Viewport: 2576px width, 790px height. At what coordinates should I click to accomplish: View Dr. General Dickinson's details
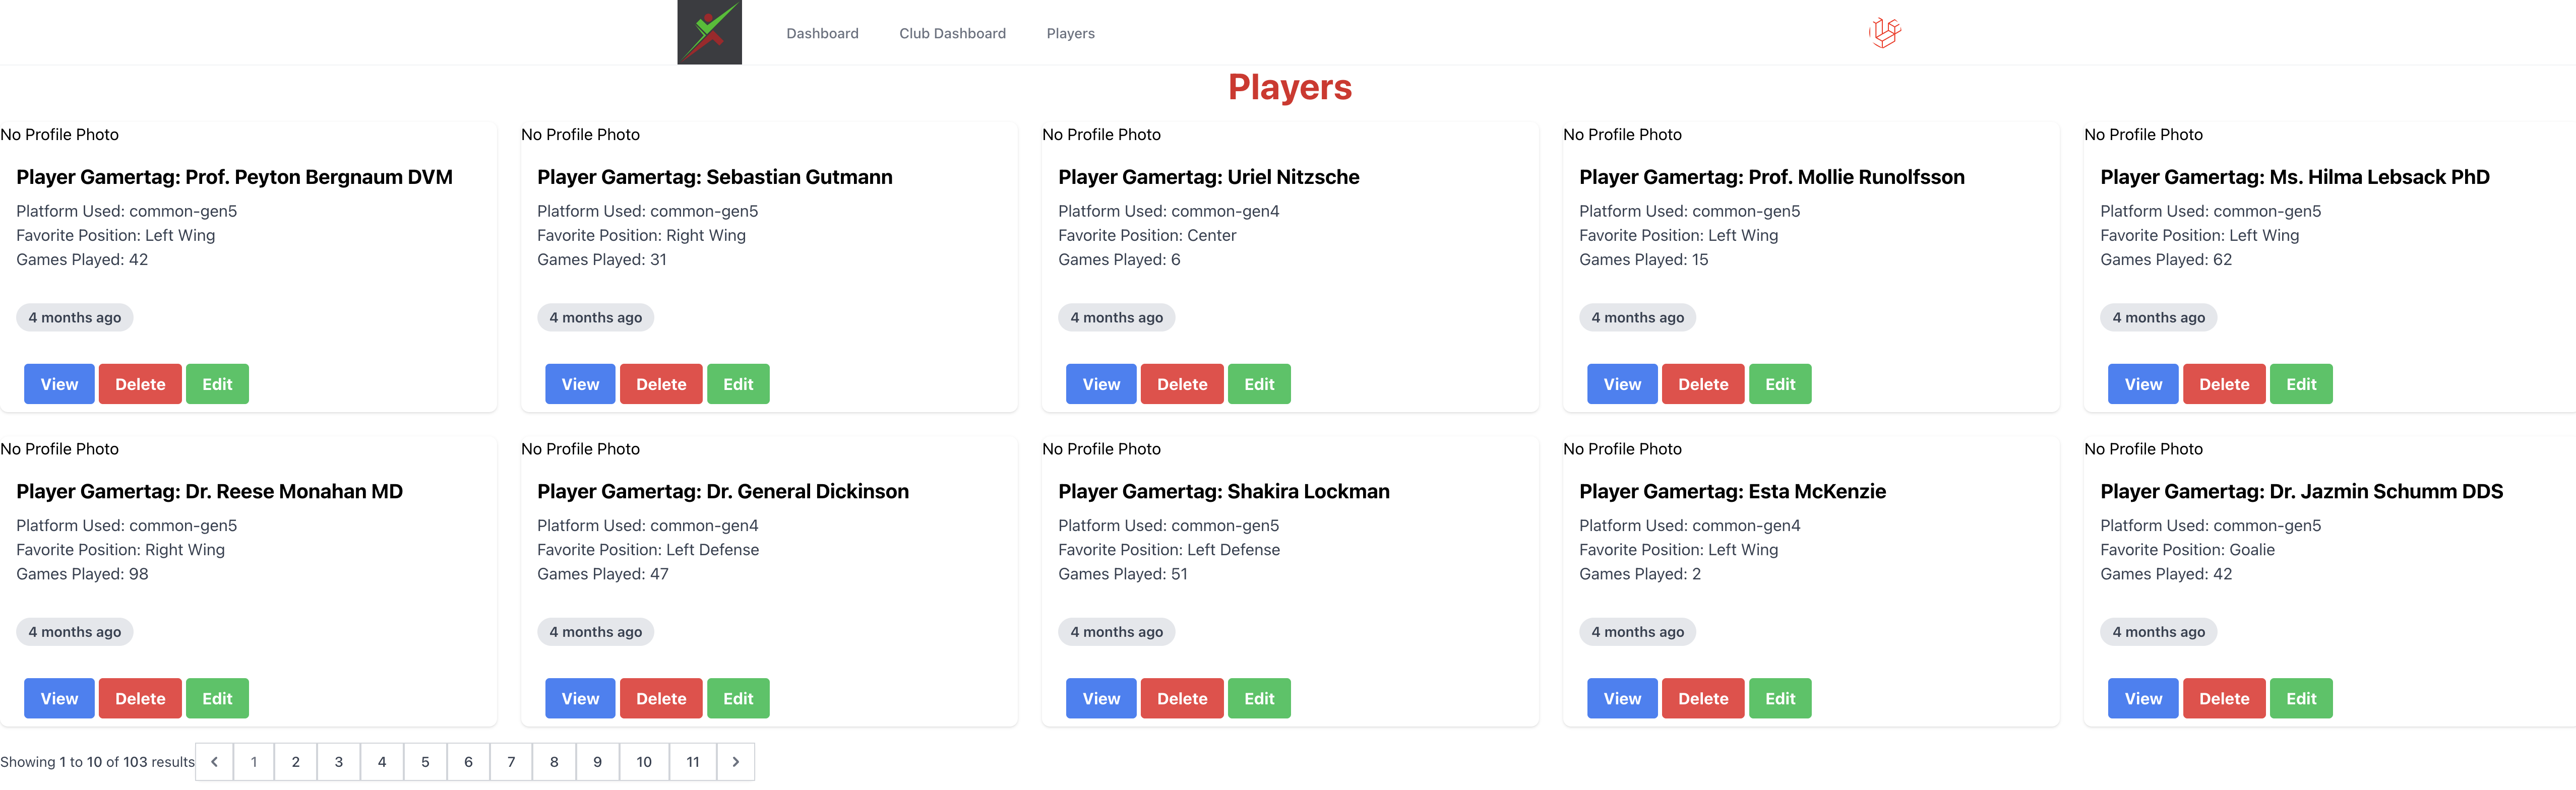tap(580, 698)
